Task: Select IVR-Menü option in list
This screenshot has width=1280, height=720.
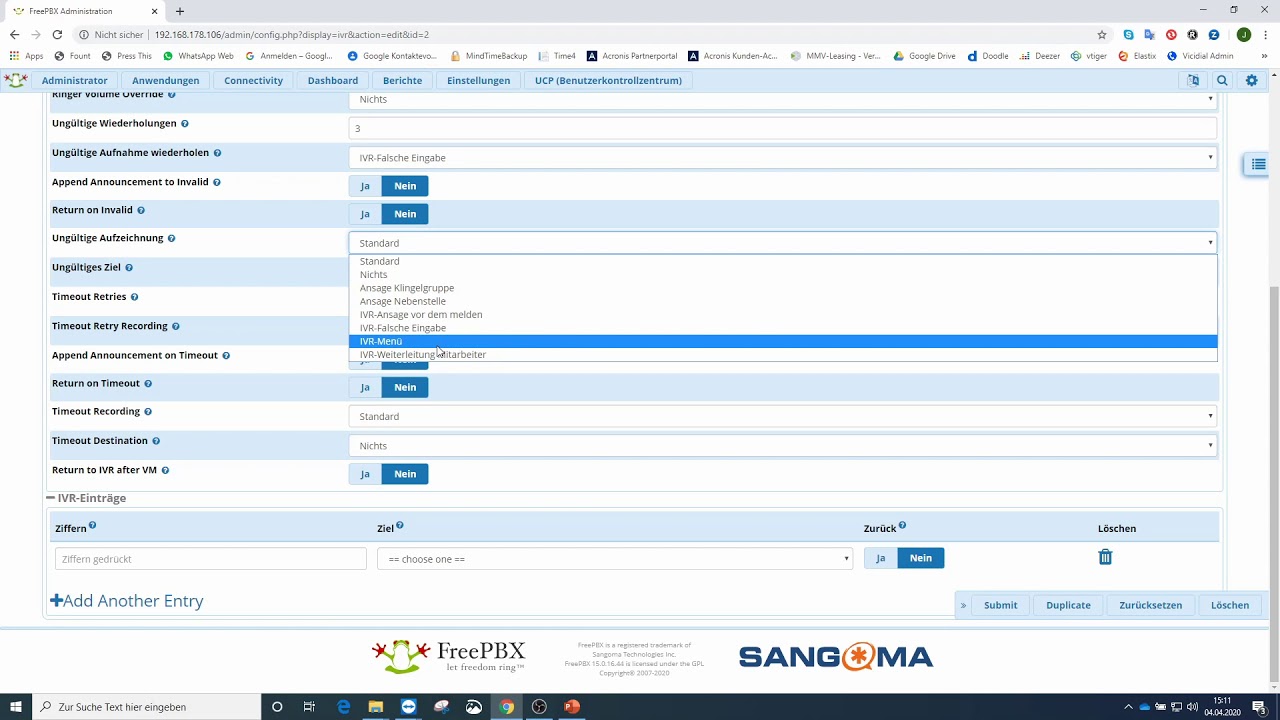Action: (x=783, y=341)
